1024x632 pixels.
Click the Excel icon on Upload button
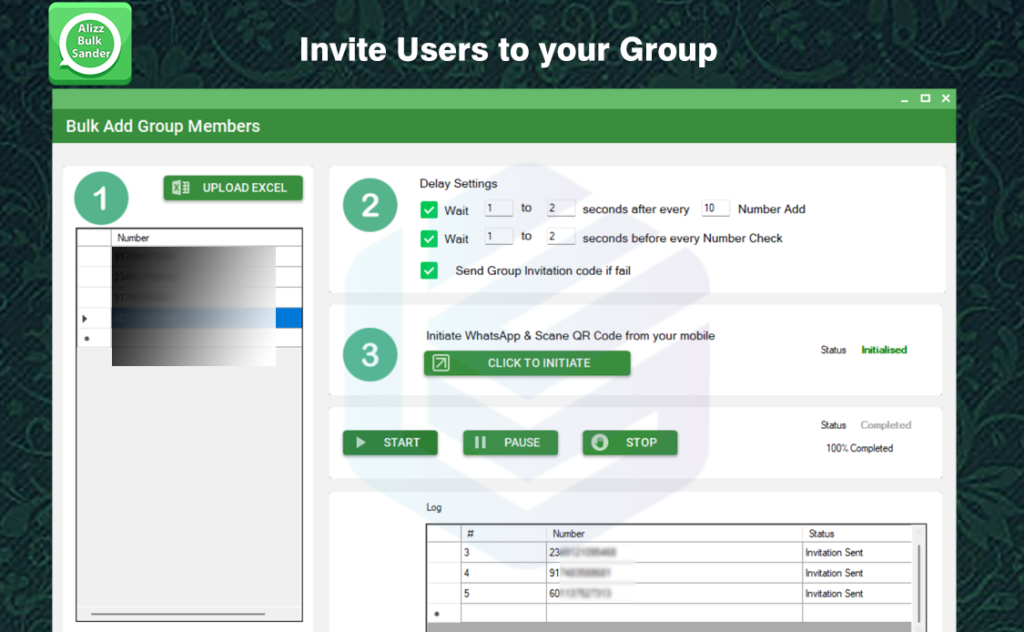click(181, 188)
